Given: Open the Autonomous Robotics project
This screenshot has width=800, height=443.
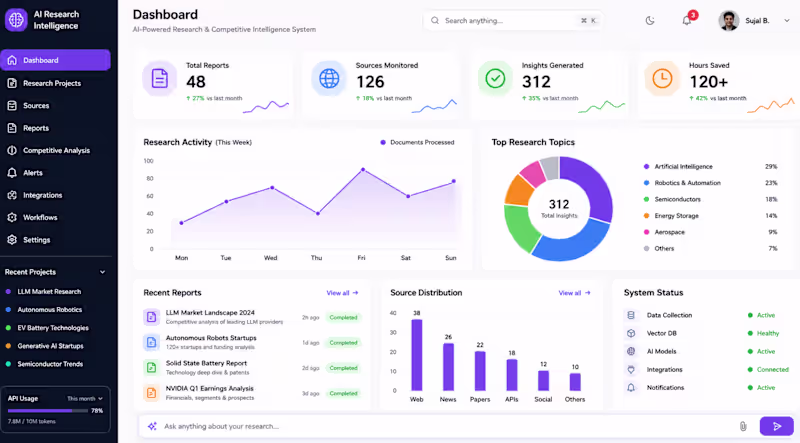Looking at the screenshot, I should [x=49, y=310].
